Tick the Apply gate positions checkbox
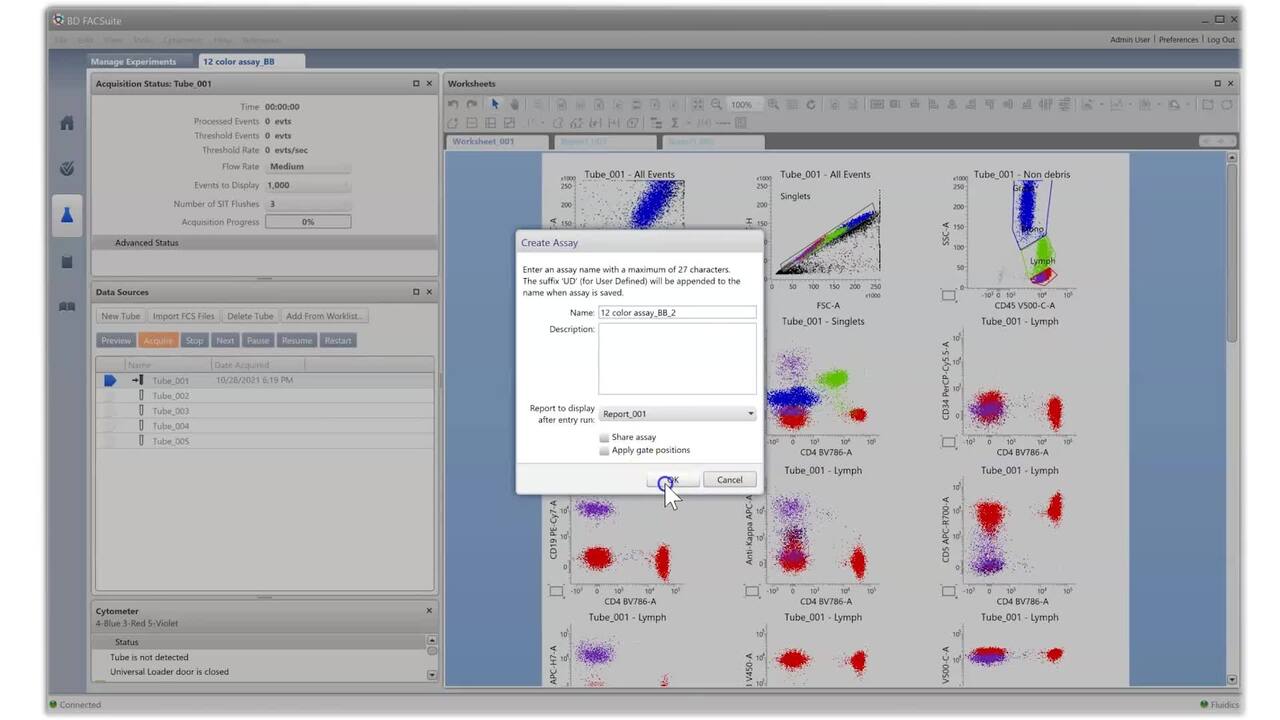 pyautogui.click(x=604, y=451)
